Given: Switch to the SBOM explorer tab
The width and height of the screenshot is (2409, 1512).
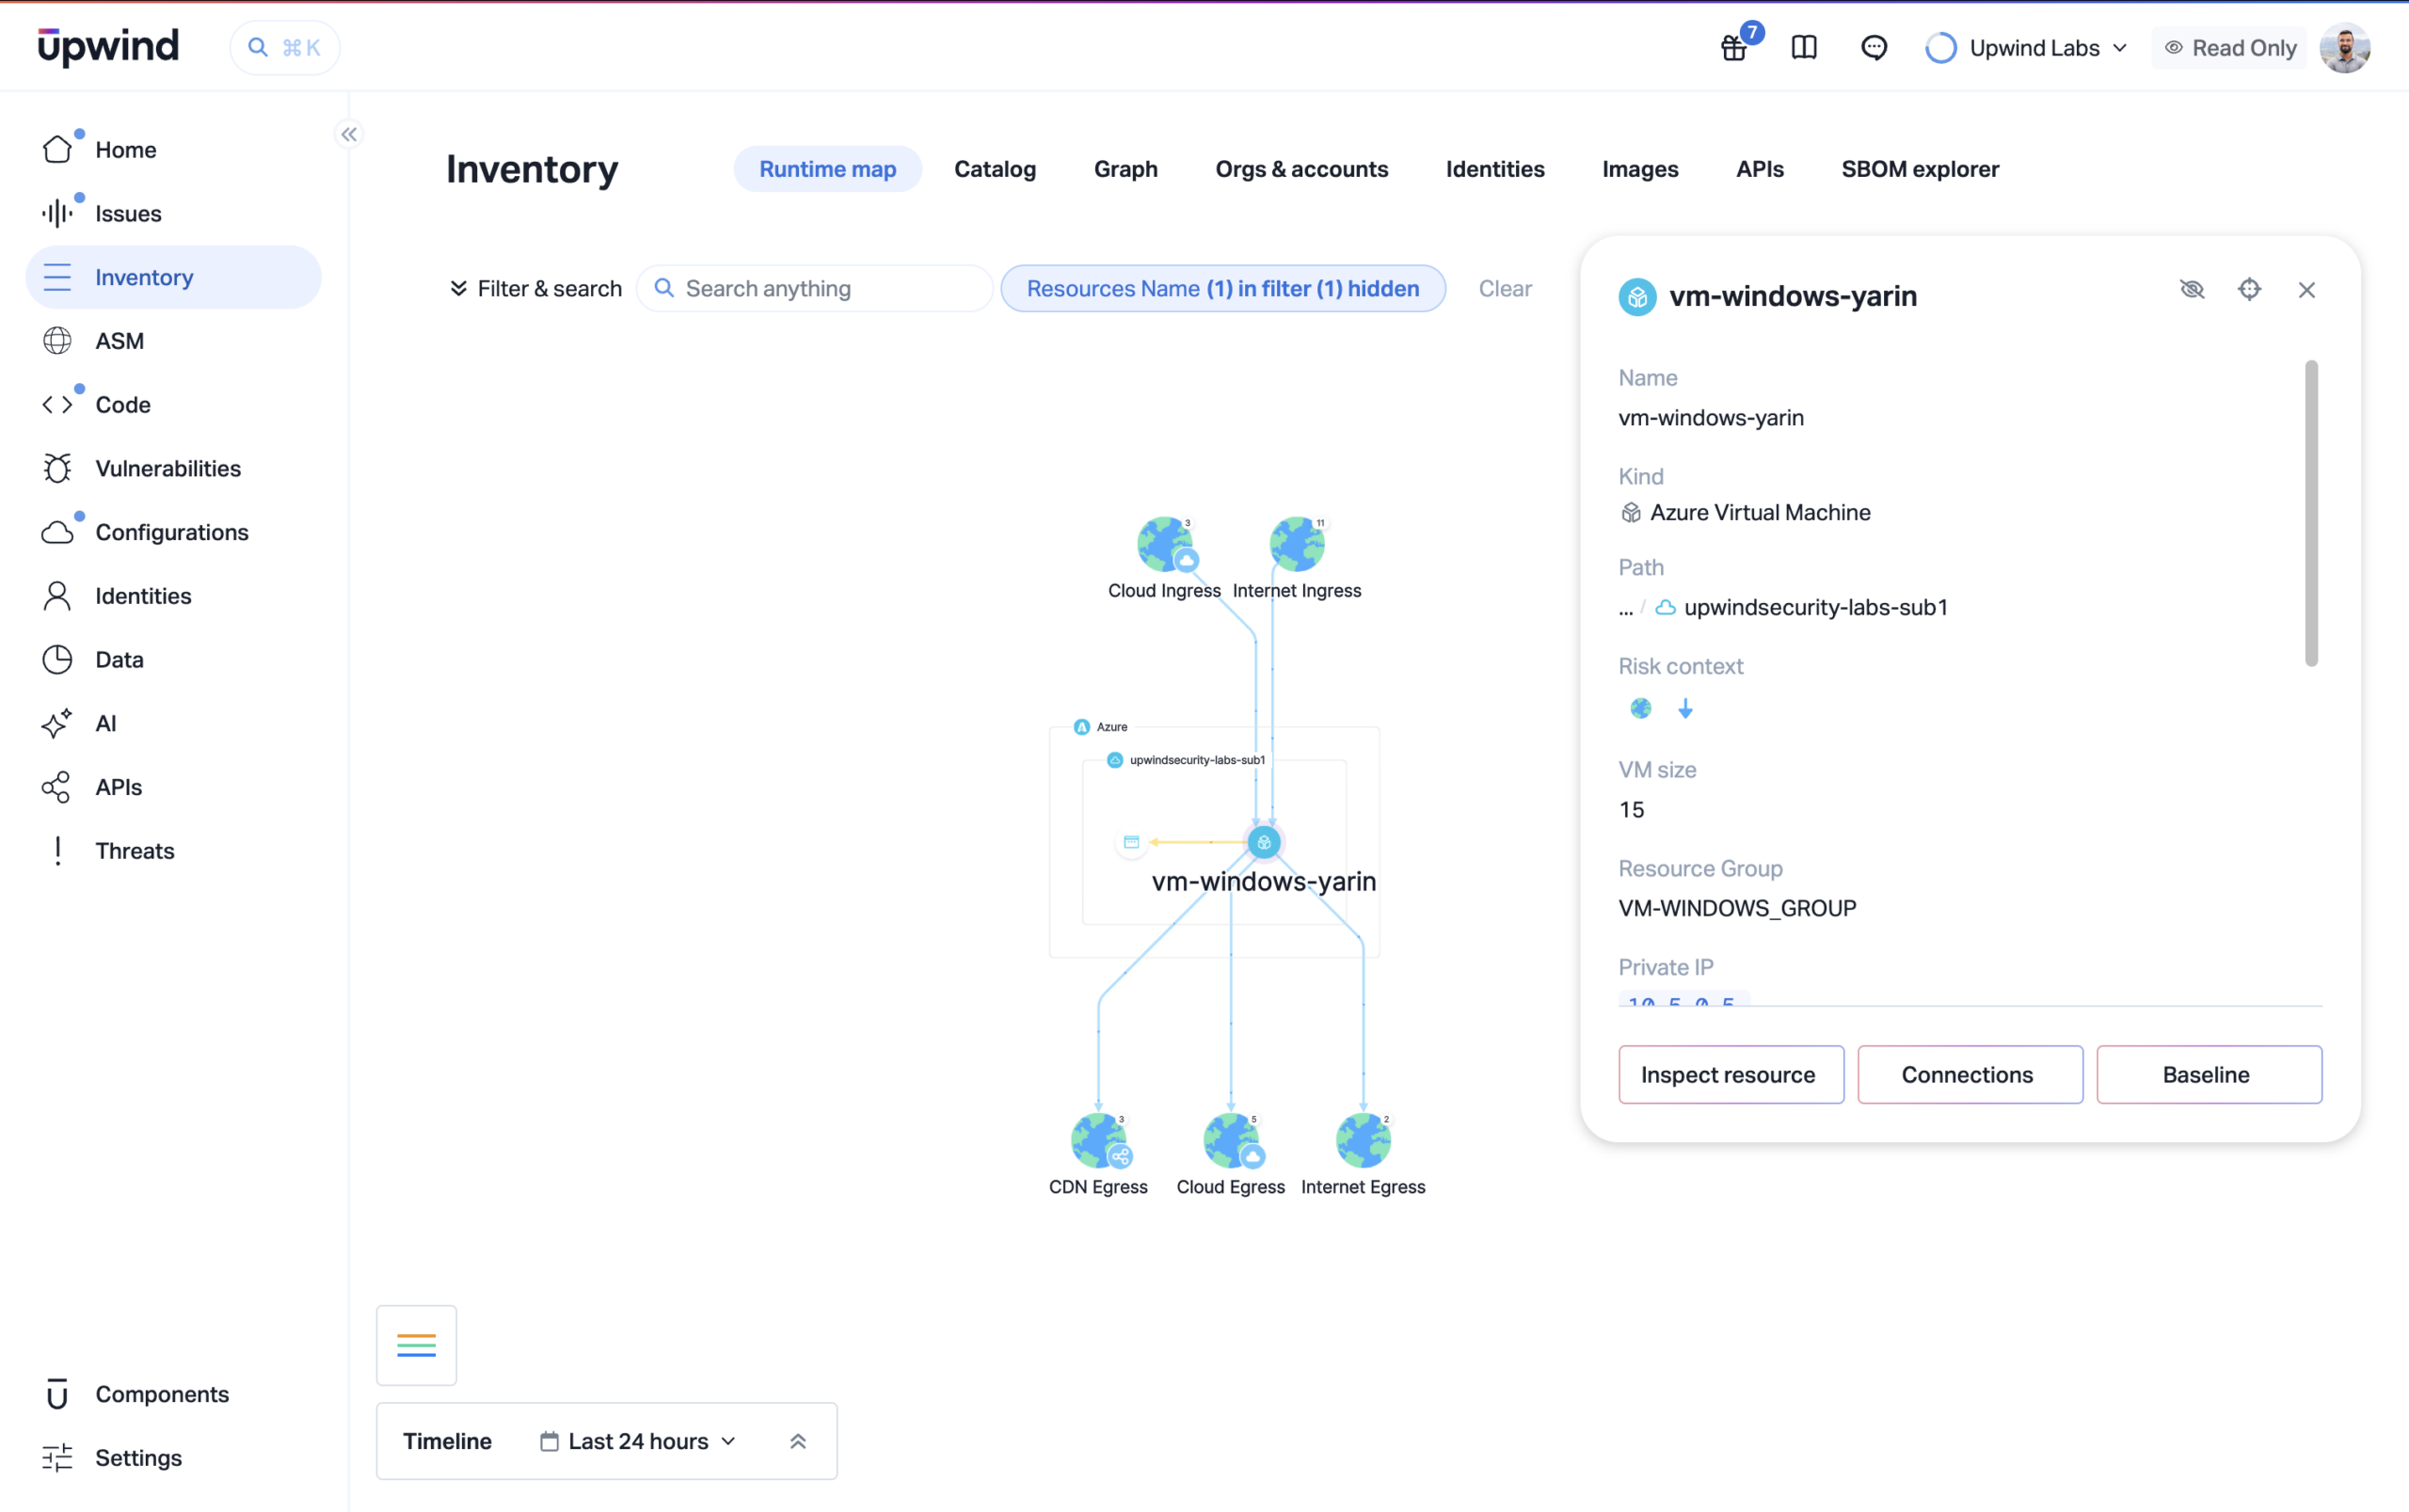Looking at the screenshot, I should (x=1920, y=169).
